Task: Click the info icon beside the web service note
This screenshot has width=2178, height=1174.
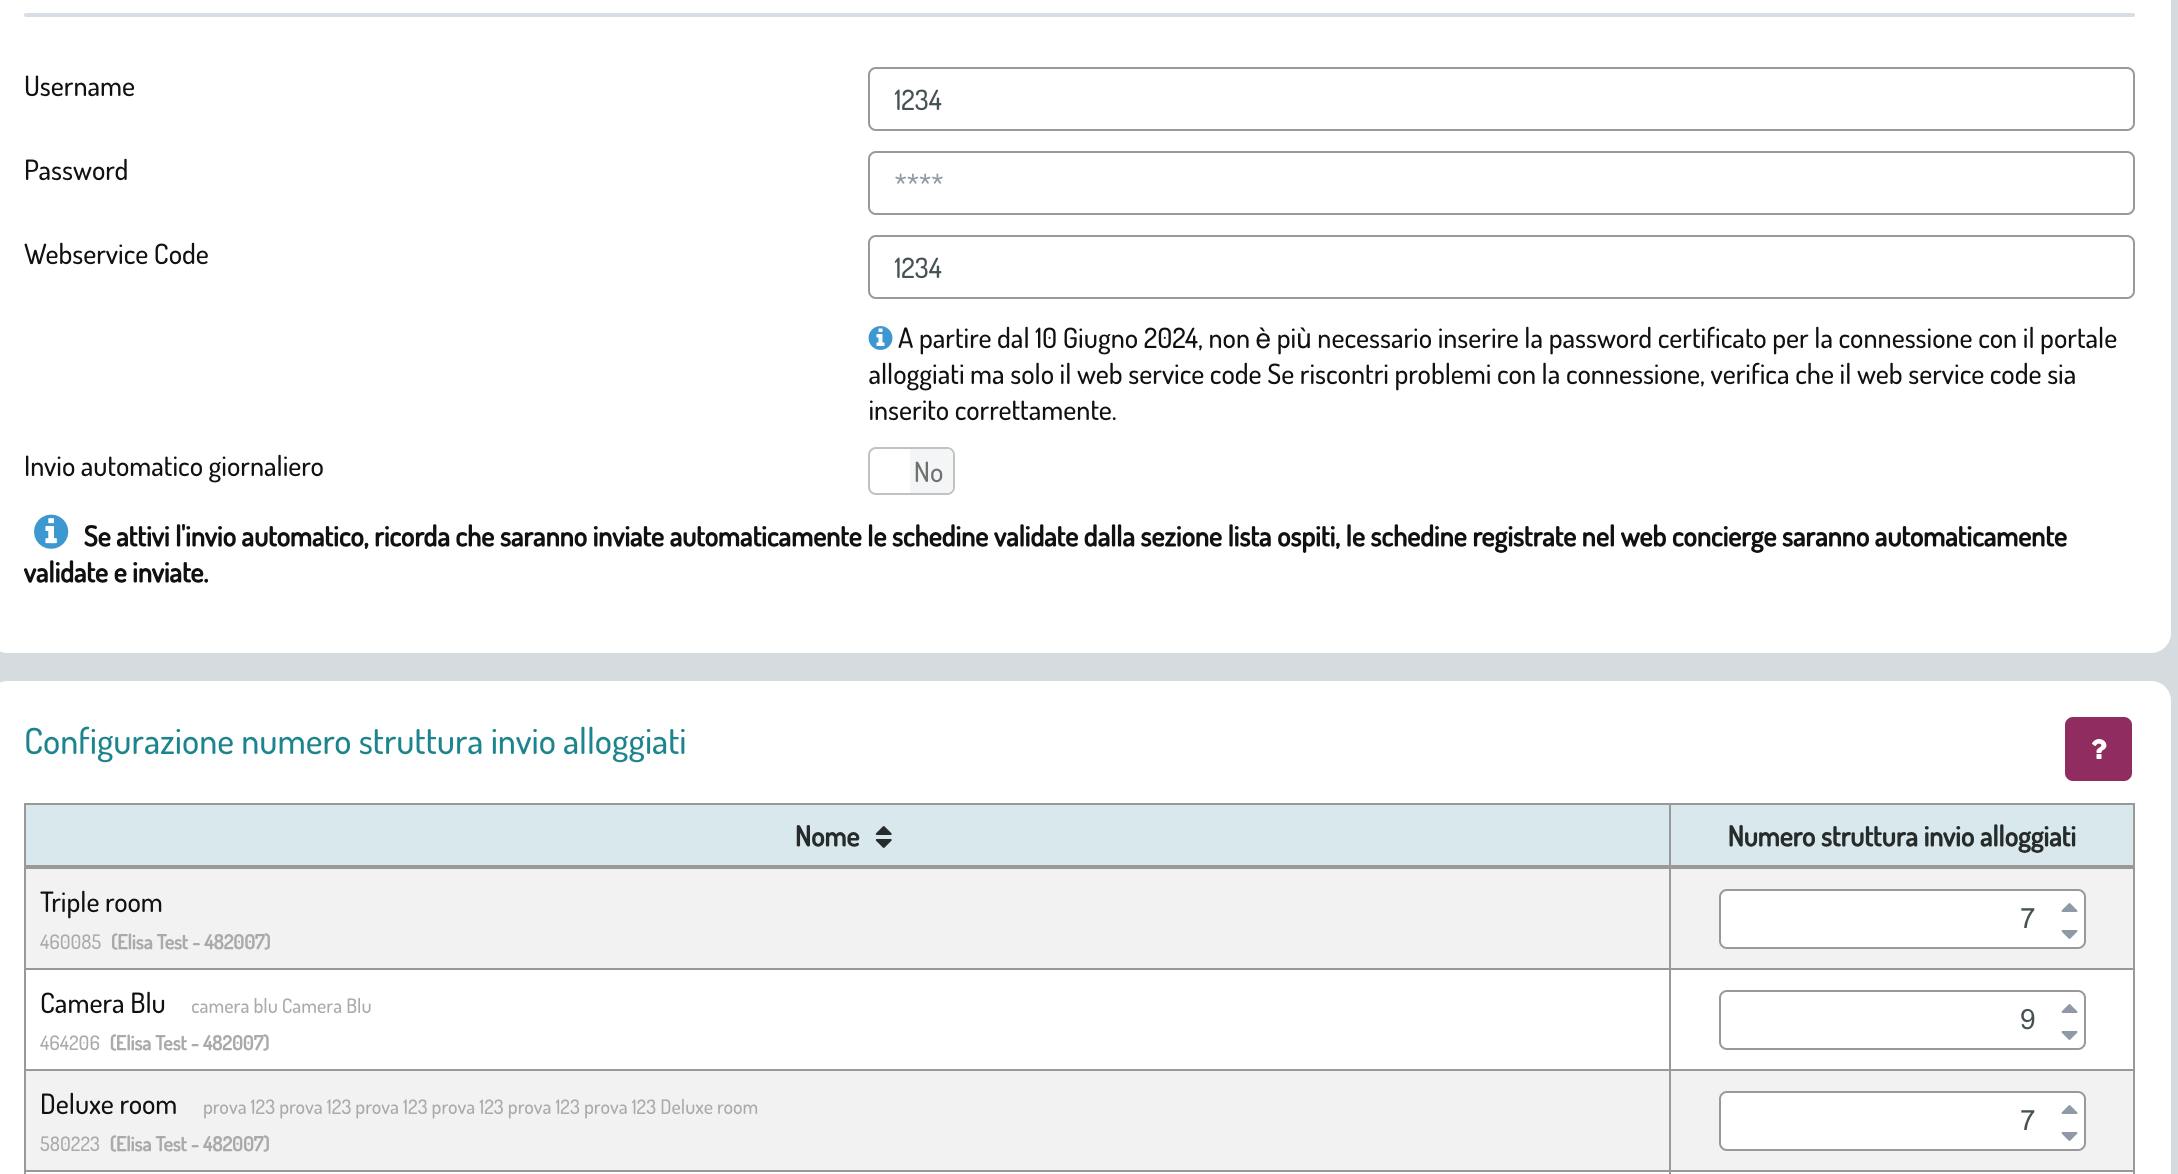Action: coord(879,338)
